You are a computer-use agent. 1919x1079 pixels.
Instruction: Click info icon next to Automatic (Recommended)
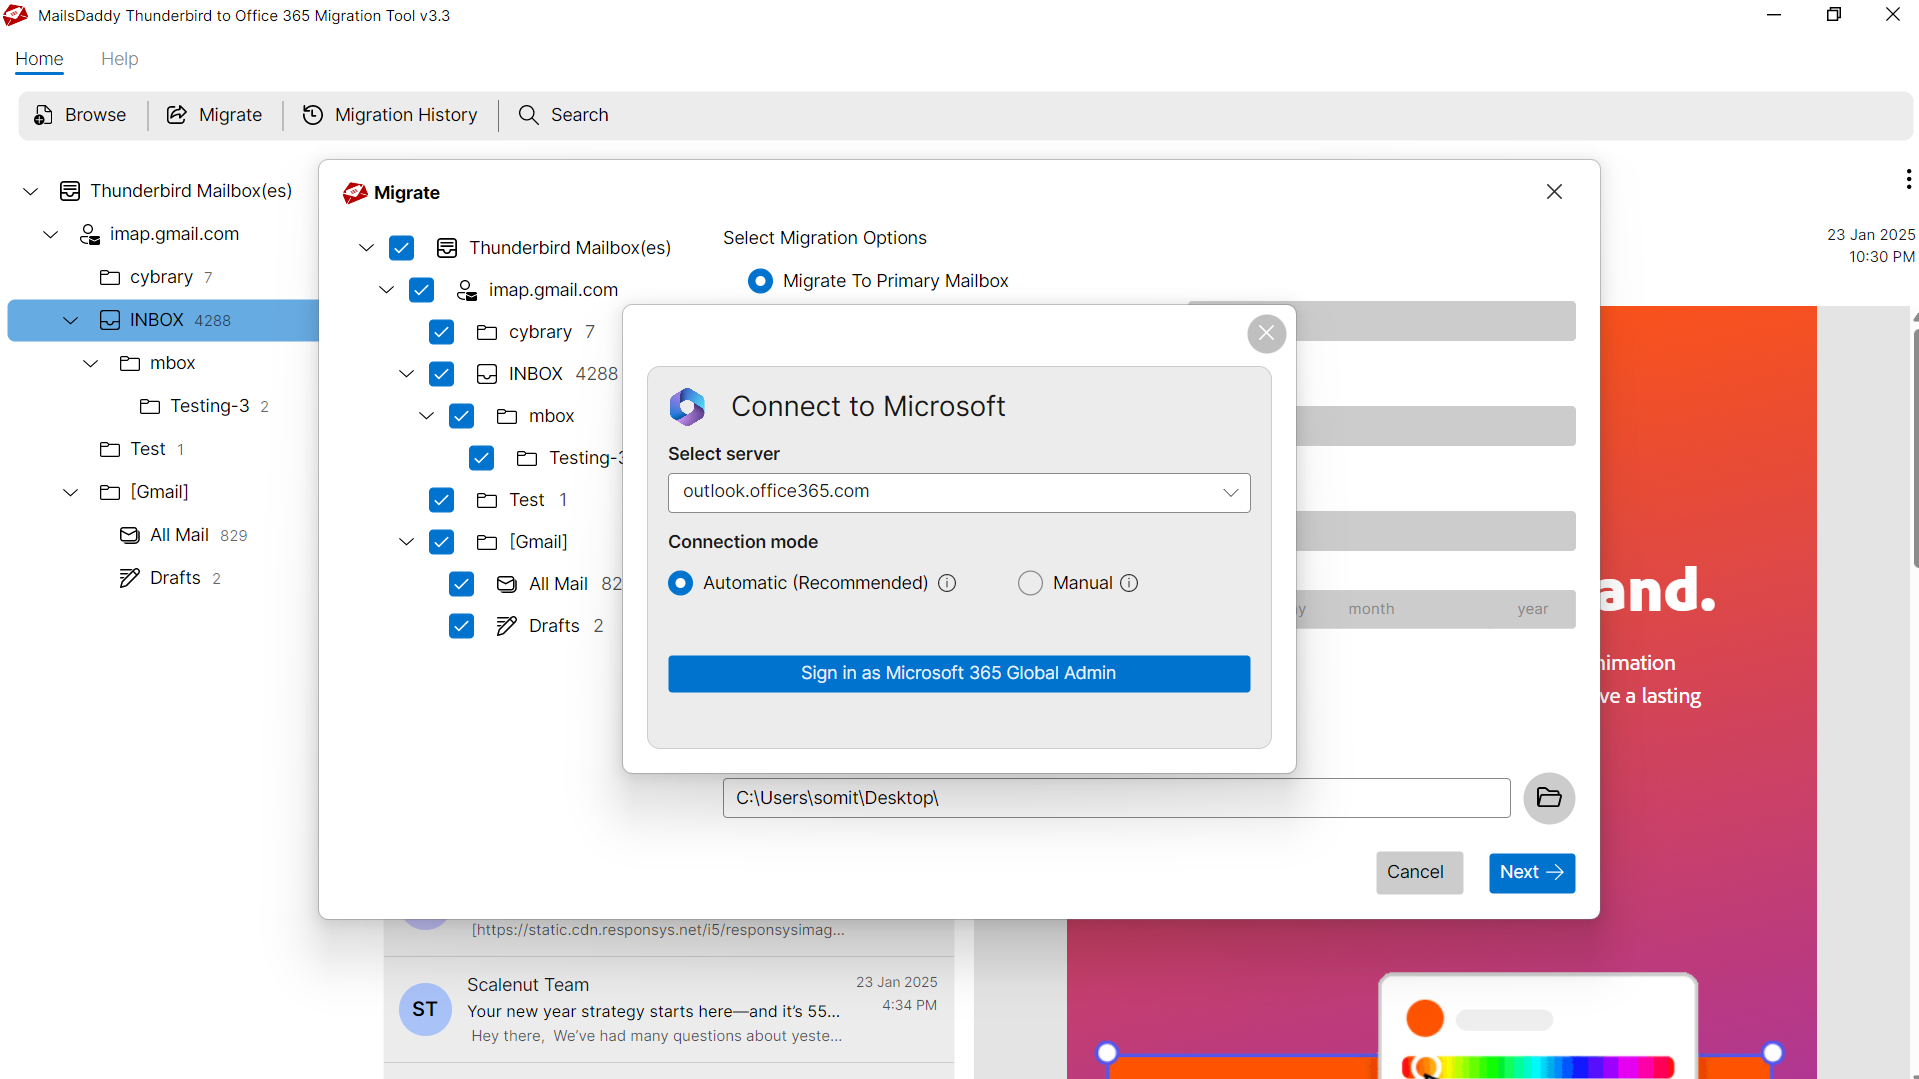click(947, 583)
